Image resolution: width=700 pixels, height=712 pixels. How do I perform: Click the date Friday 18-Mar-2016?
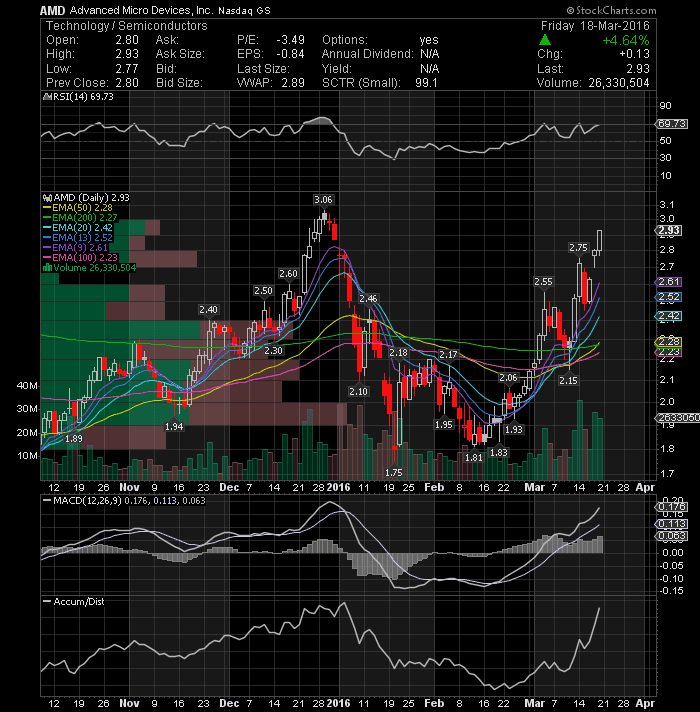pos(595,26)
